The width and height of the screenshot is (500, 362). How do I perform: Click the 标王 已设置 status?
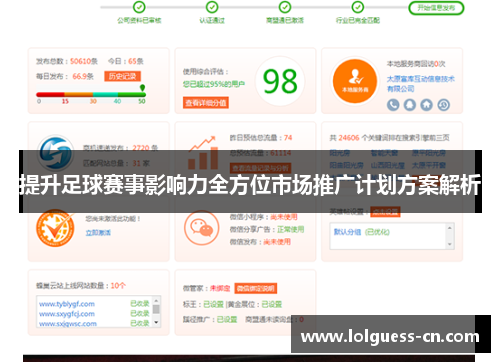click(213, 304)
